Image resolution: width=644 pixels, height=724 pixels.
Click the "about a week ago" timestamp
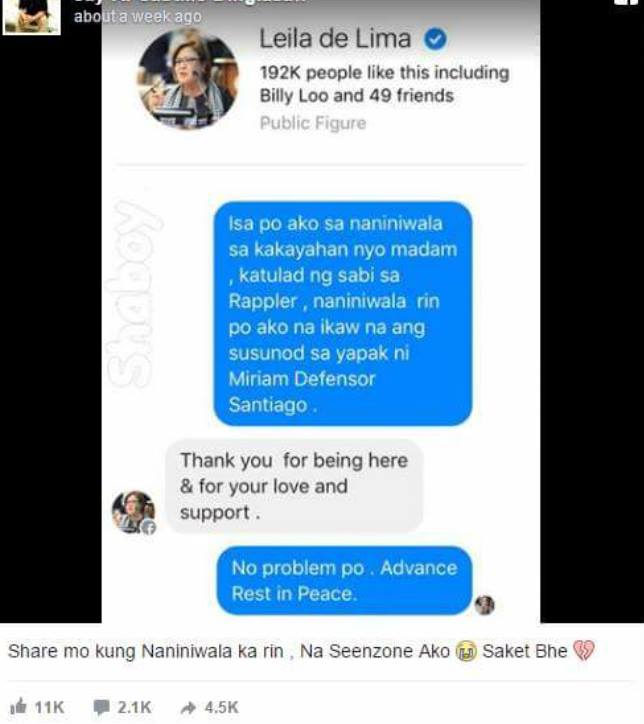138,17
